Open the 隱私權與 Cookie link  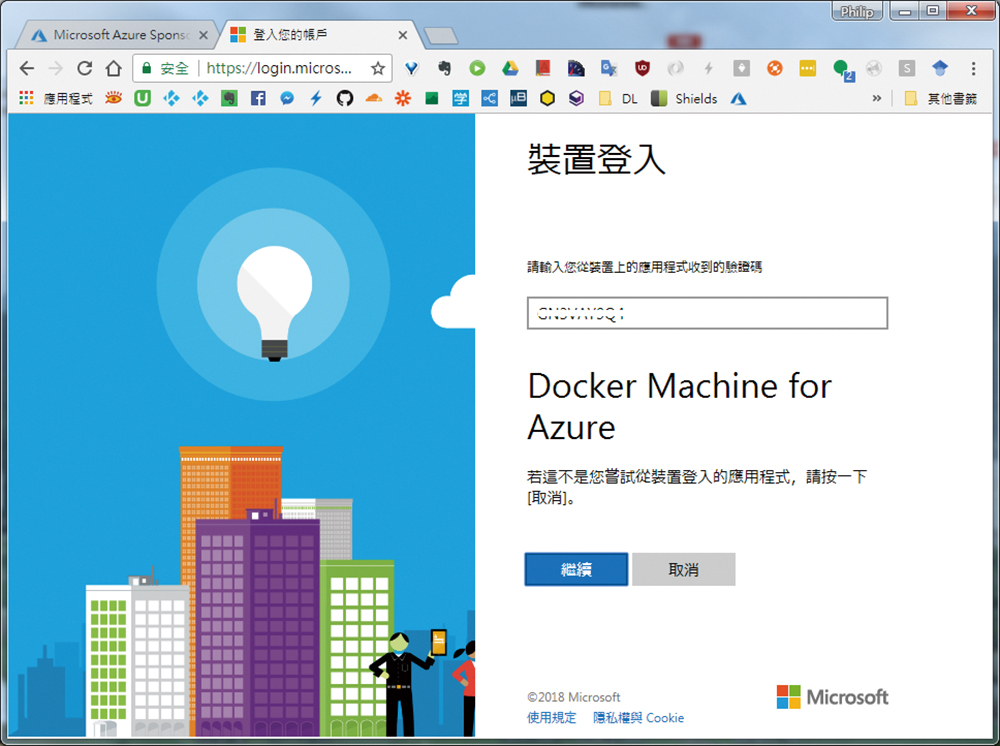638,718
